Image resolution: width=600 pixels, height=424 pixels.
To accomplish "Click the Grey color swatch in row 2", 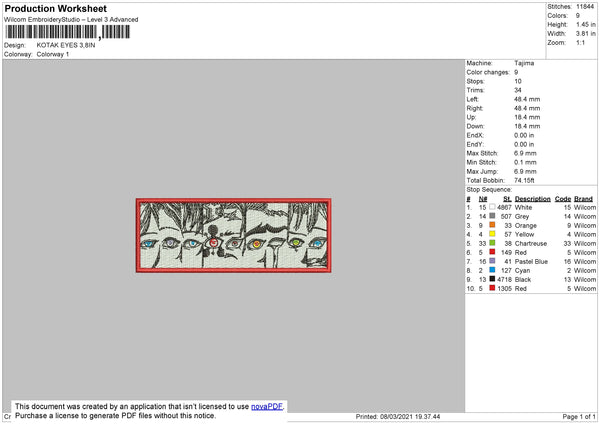I will pyautogui.click(x=492, y=216).
